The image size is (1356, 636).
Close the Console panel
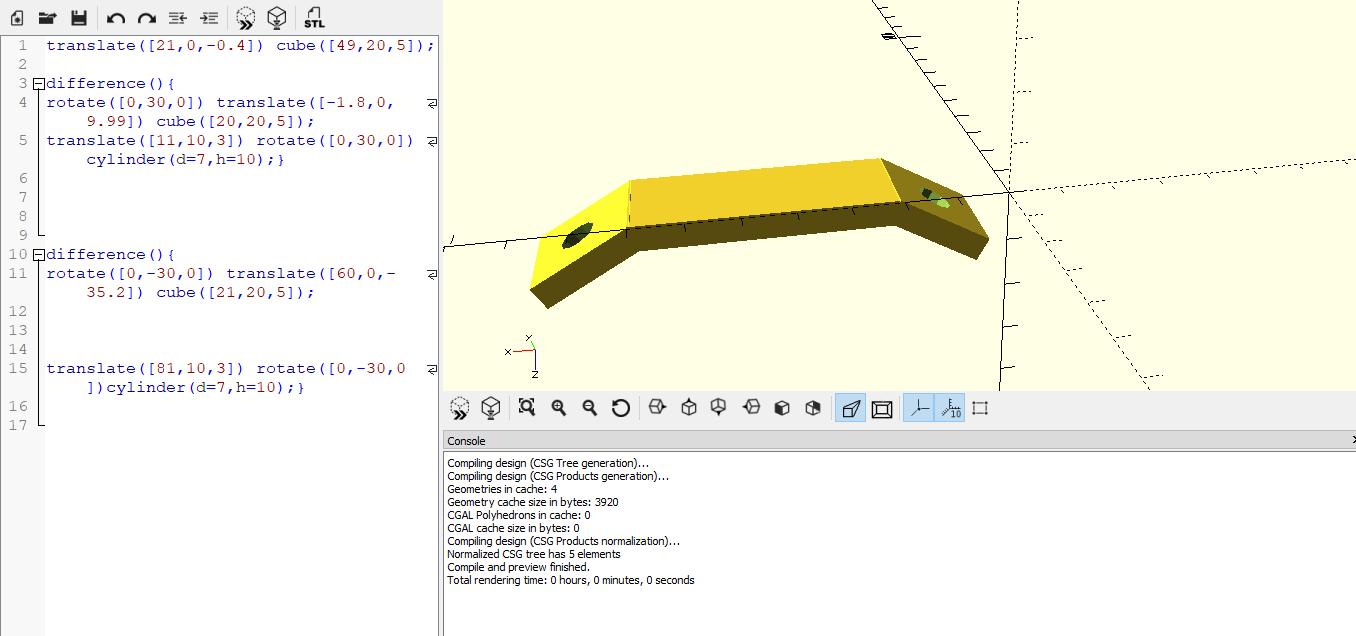click(x=1352, y=440)
